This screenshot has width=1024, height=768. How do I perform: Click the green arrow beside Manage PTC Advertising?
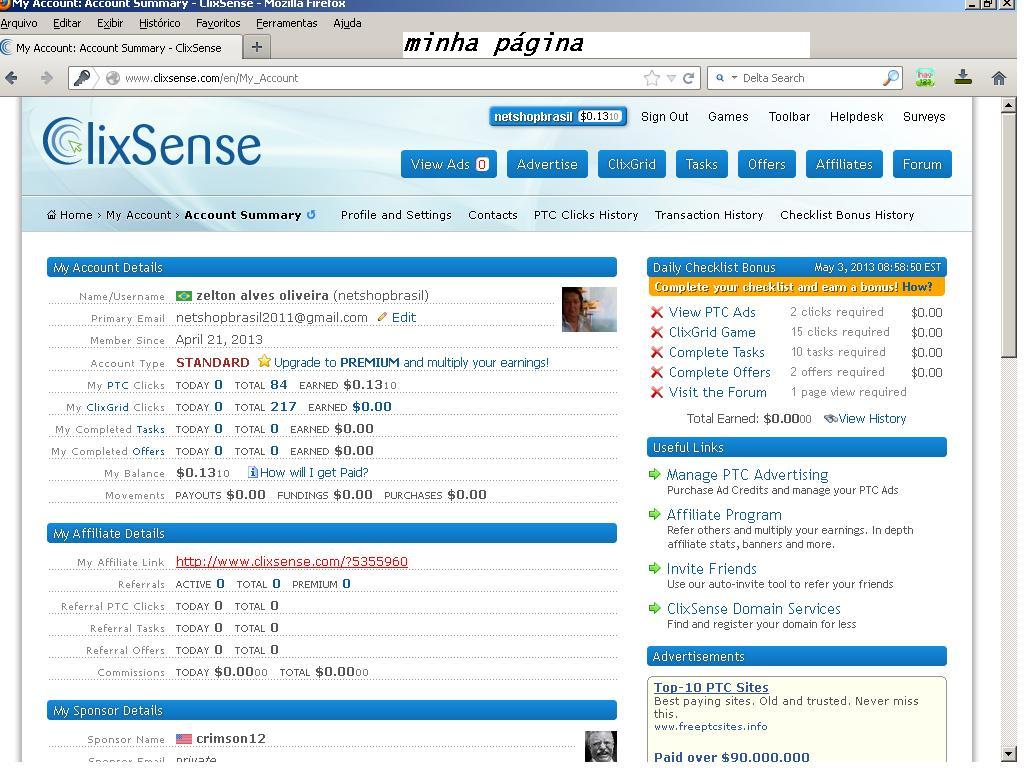[x=654, y=474]
